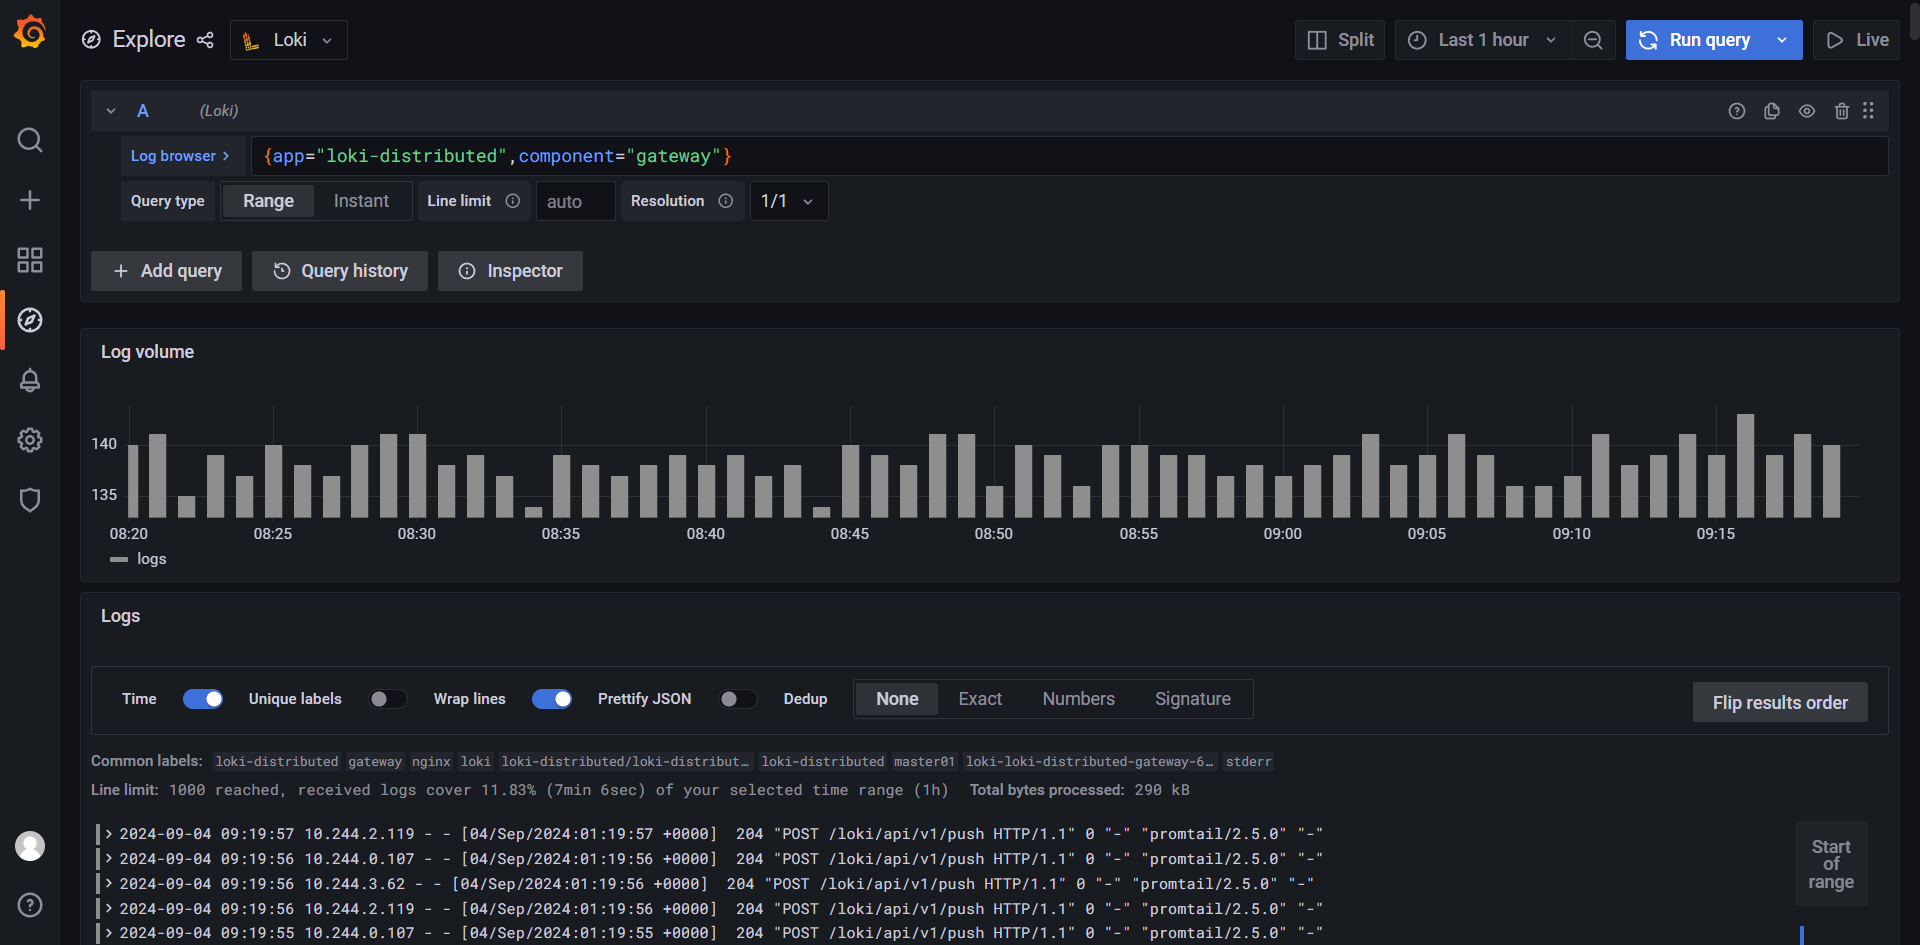Open Query history
The height and width of the screenshot is (945, 1920).
(340, 271)
